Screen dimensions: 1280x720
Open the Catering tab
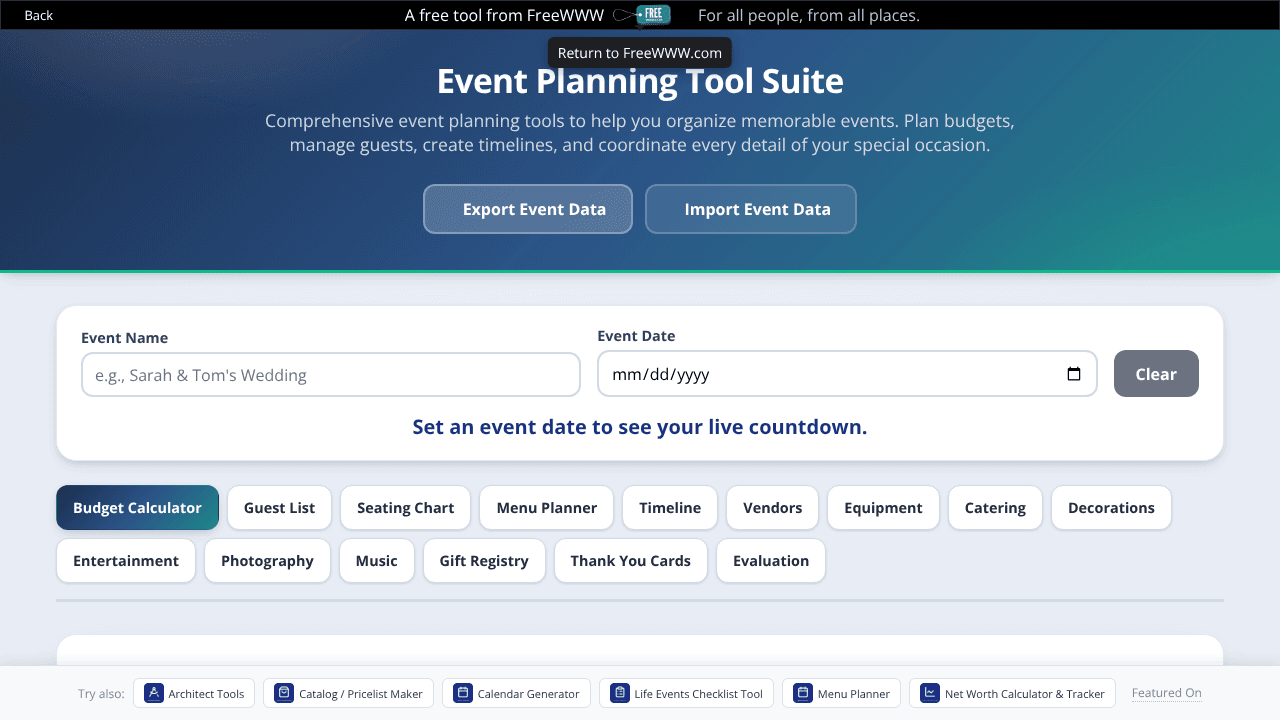pos(995,508)
